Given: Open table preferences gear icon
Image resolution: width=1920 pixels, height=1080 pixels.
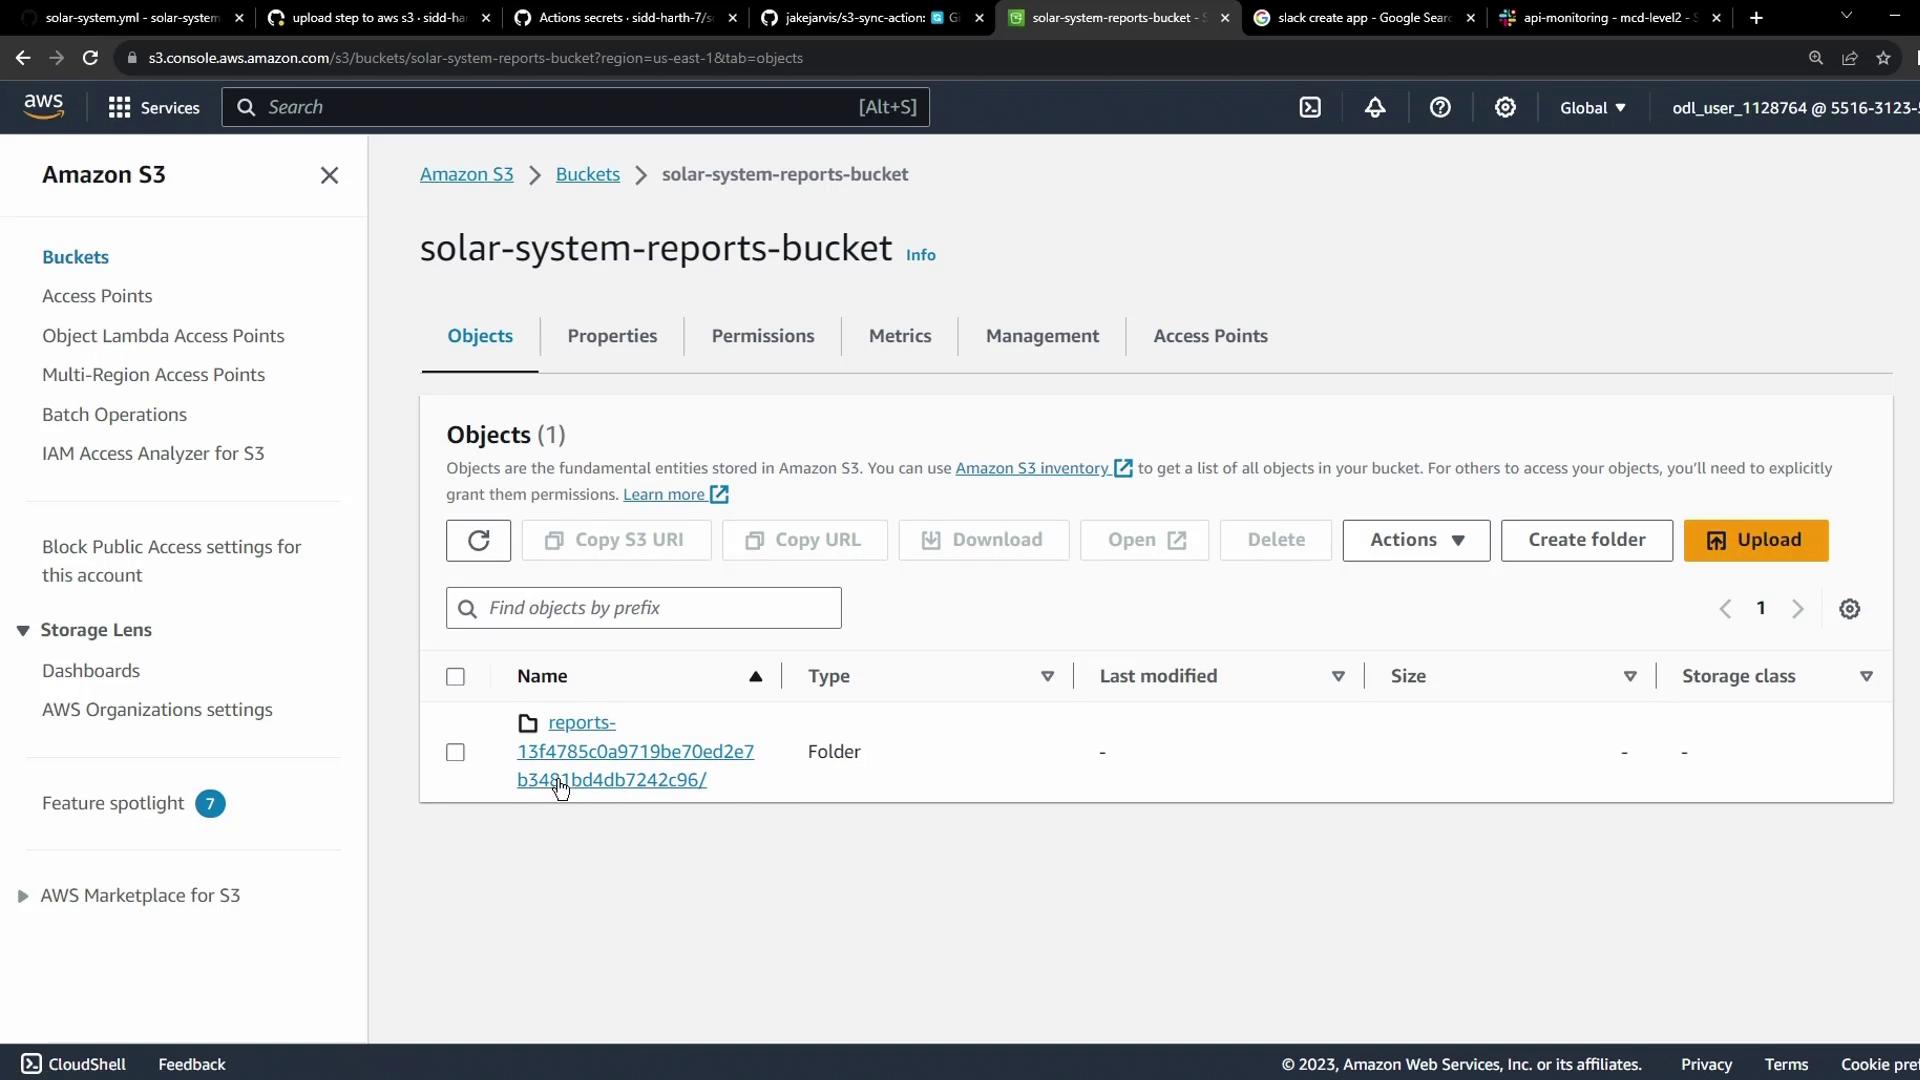Looking at the screenshot, I should [1849, 609].
